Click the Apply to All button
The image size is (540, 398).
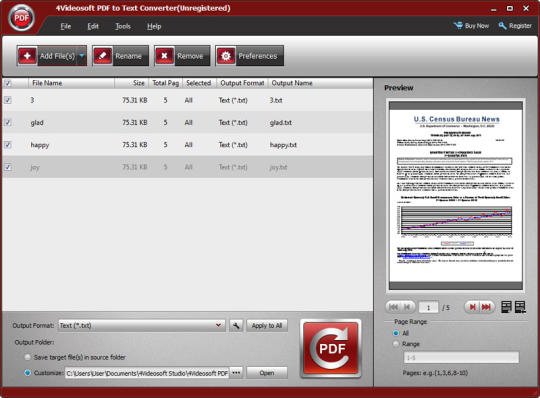tap(267, 325)
